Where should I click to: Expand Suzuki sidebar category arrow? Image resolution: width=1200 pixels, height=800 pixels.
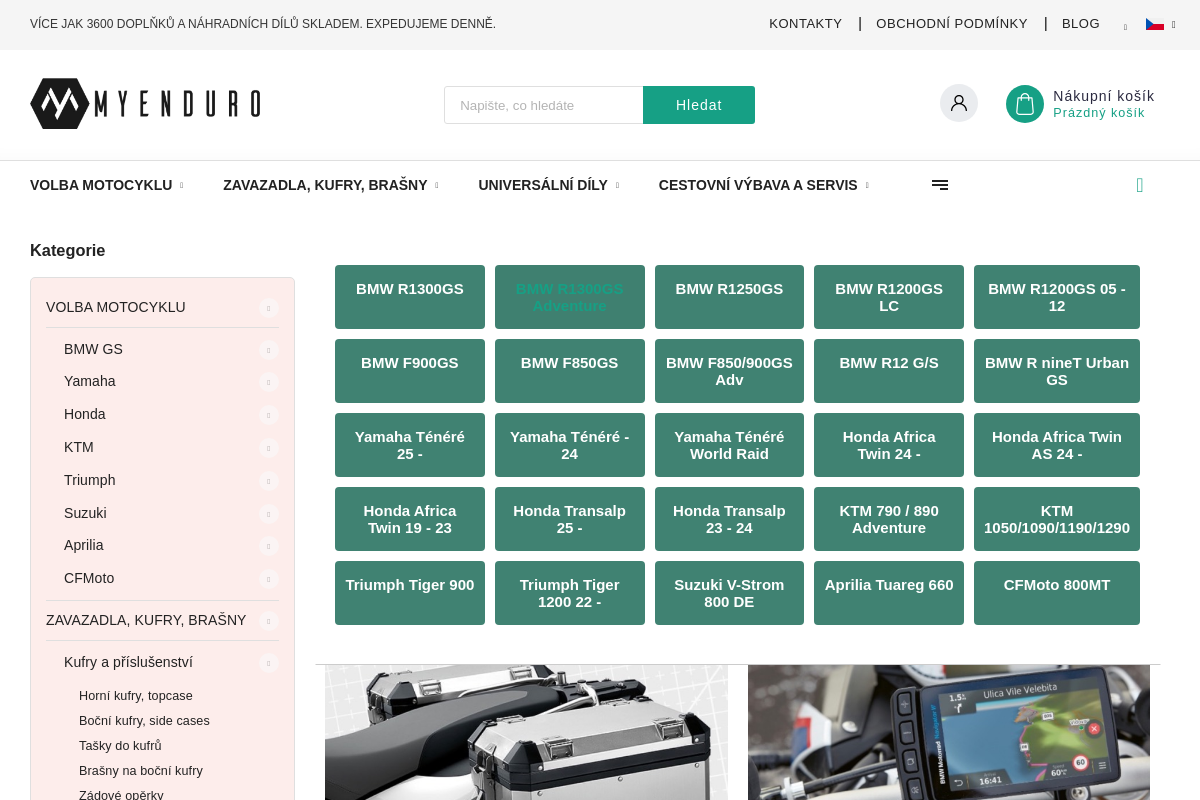268,513
